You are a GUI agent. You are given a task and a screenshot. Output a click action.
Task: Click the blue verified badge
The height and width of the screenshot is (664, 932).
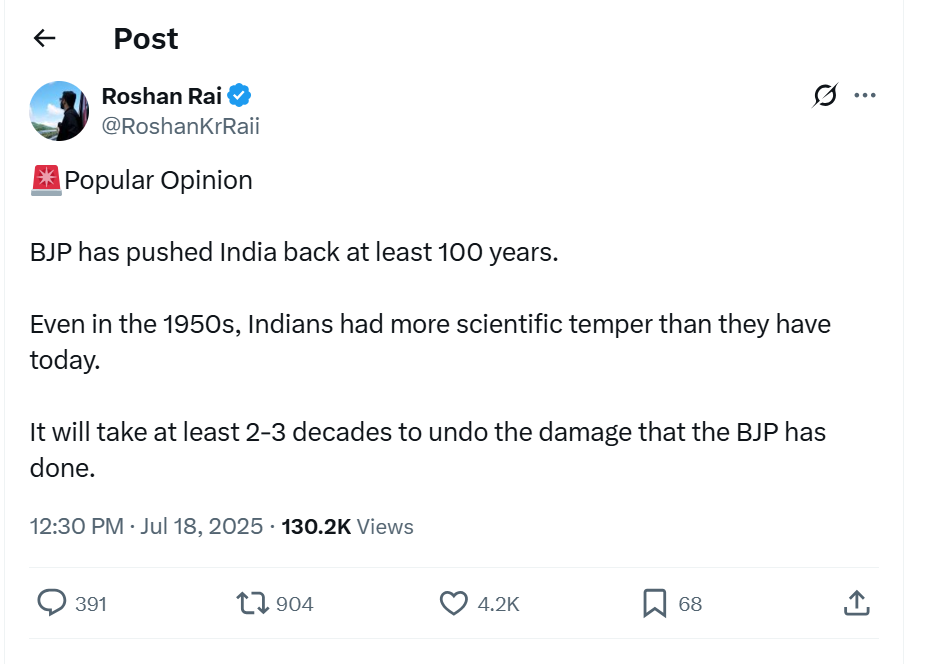240,96
